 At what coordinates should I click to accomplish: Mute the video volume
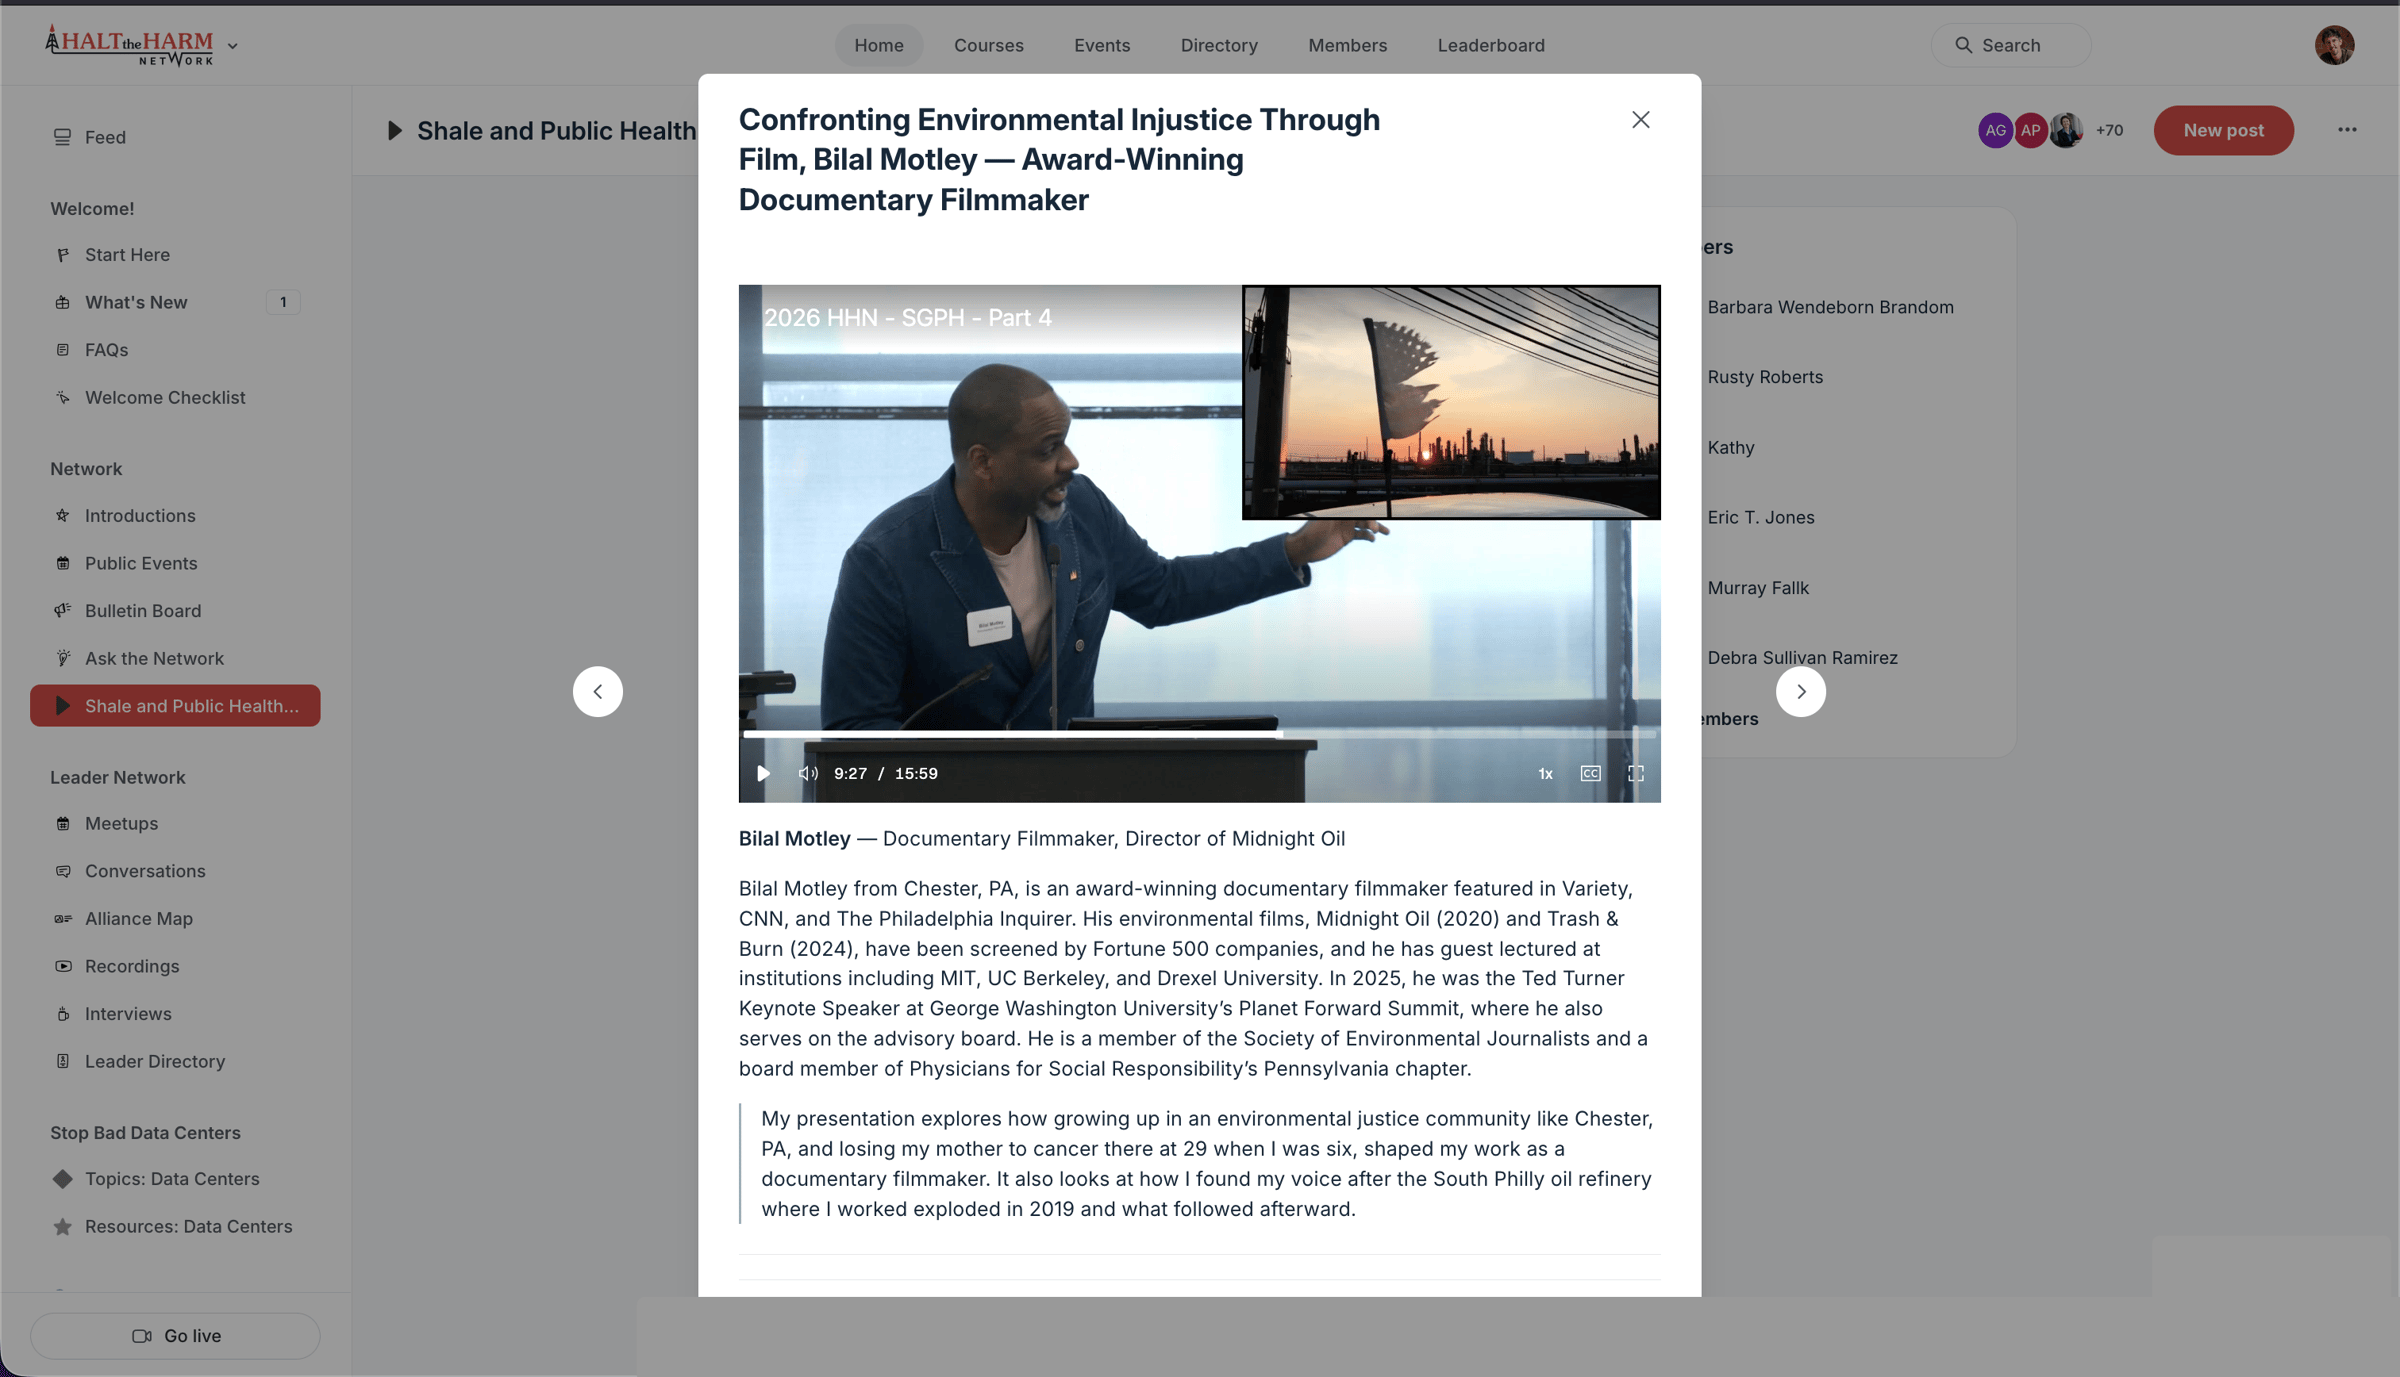(808, 773)
